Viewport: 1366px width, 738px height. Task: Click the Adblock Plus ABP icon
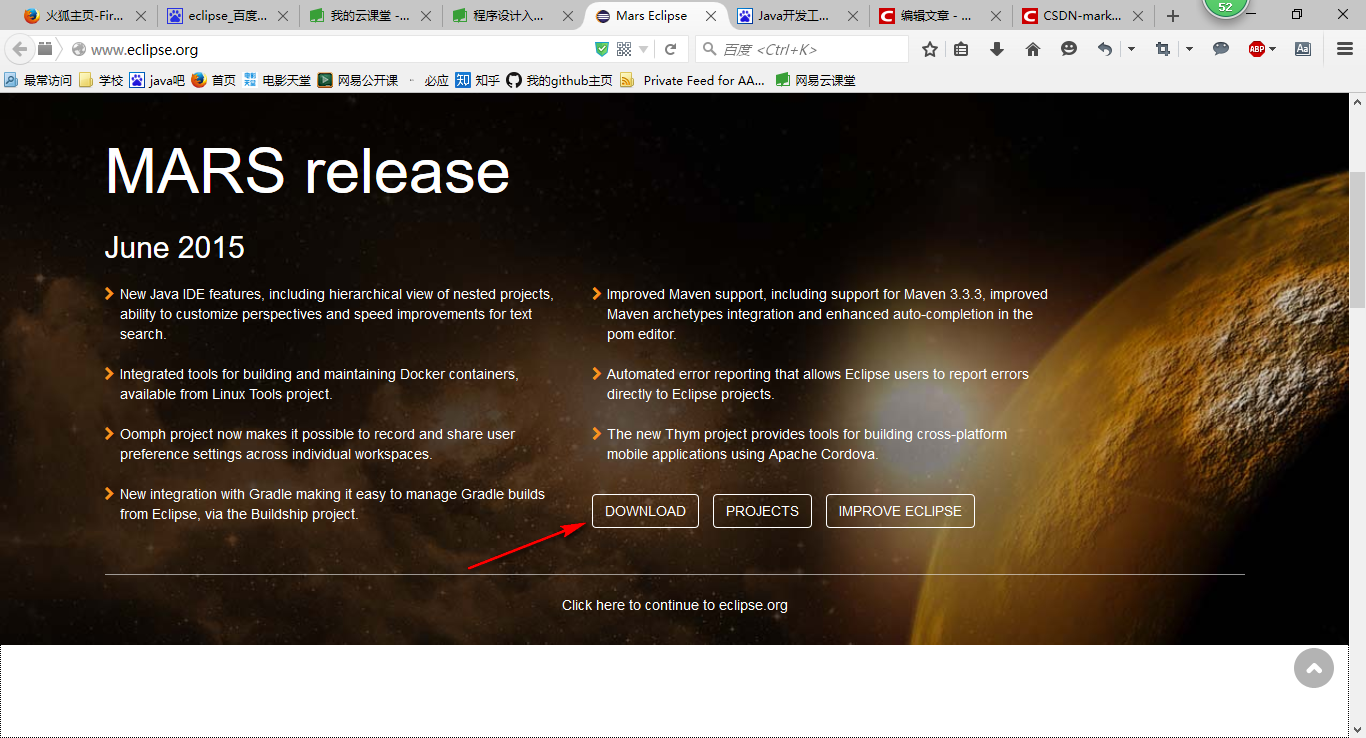(1257, 49)
